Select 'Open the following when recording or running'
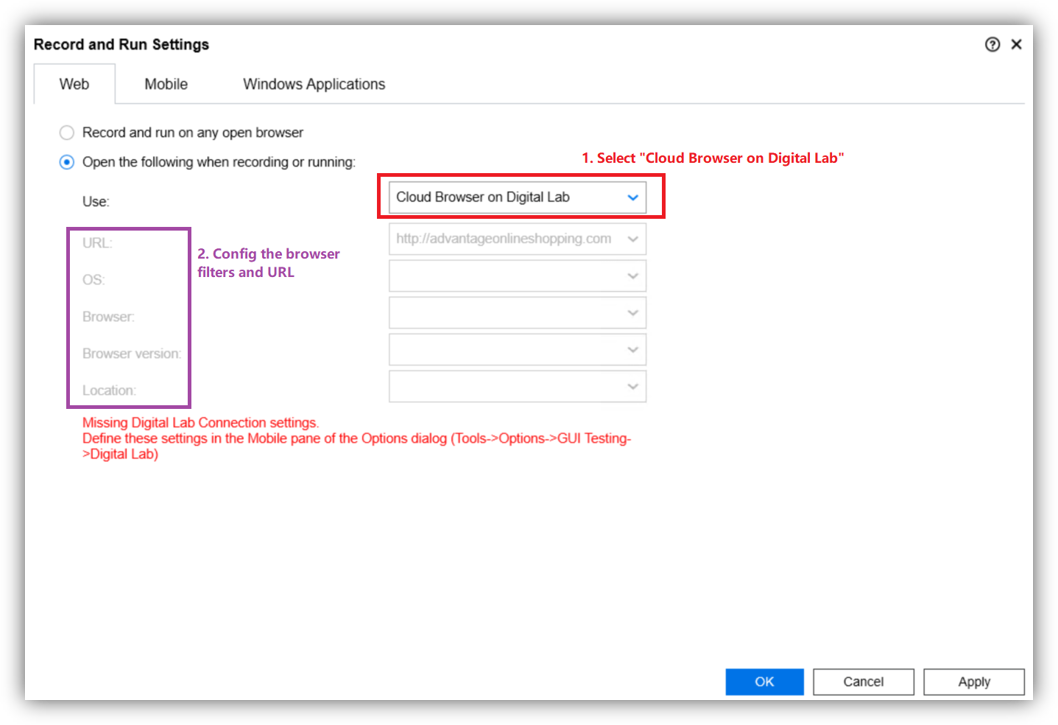This screenshot has width=1058, height=725. pyautogui.click(x=67, y=161)
